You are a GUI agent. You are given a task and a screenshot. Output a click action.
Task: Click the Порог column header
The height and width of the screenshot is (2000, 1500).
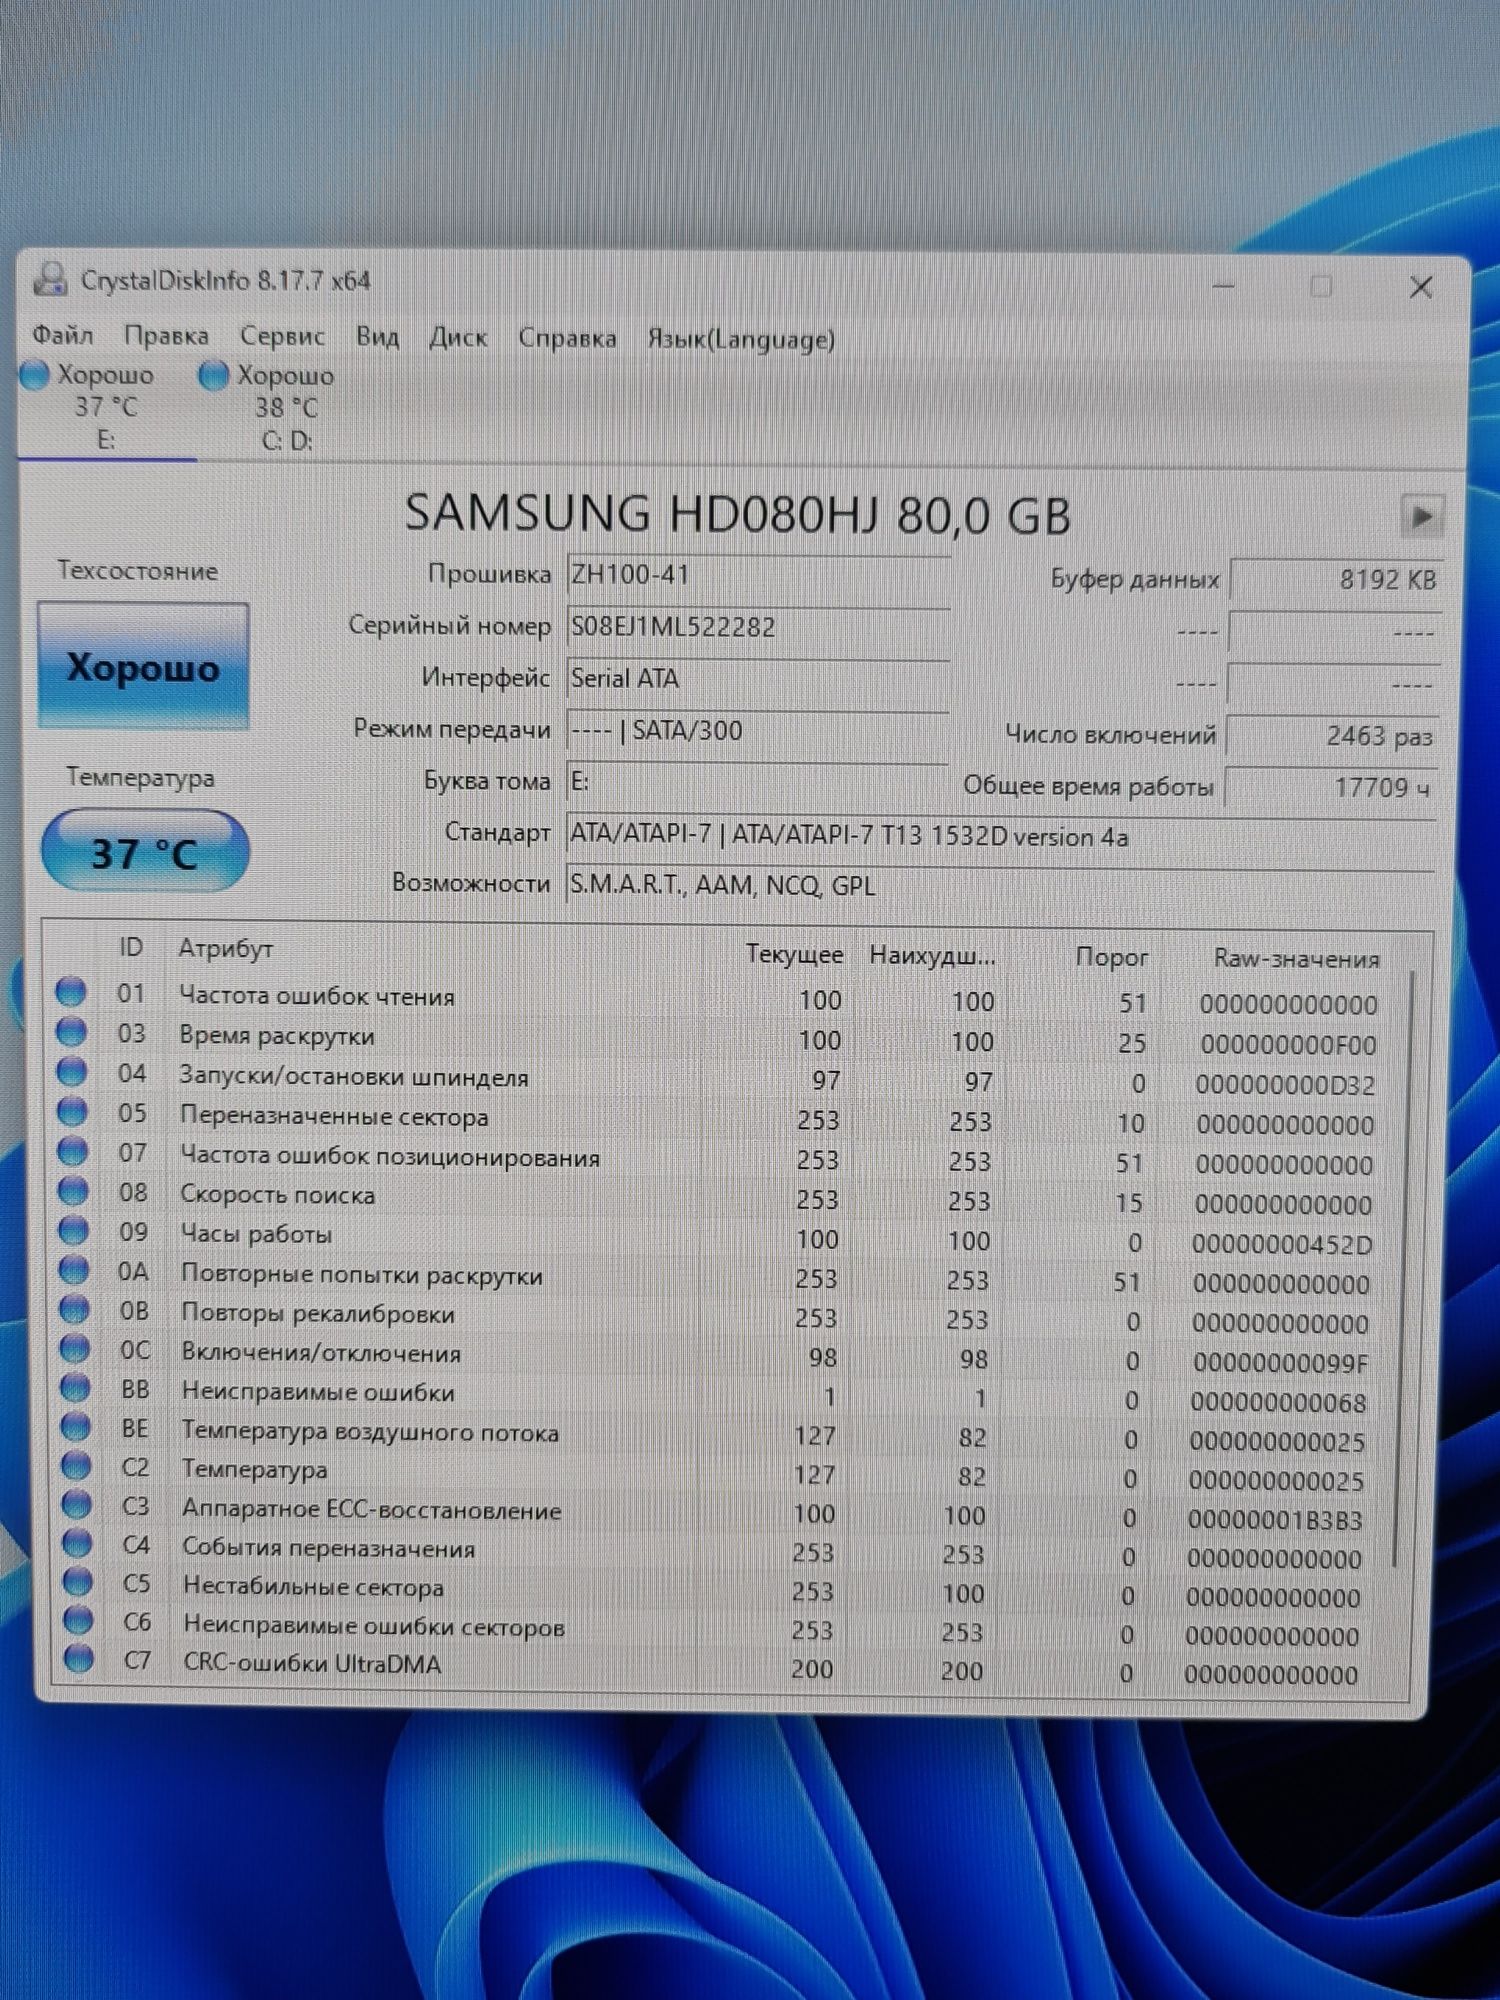[x=1111, y=957]
